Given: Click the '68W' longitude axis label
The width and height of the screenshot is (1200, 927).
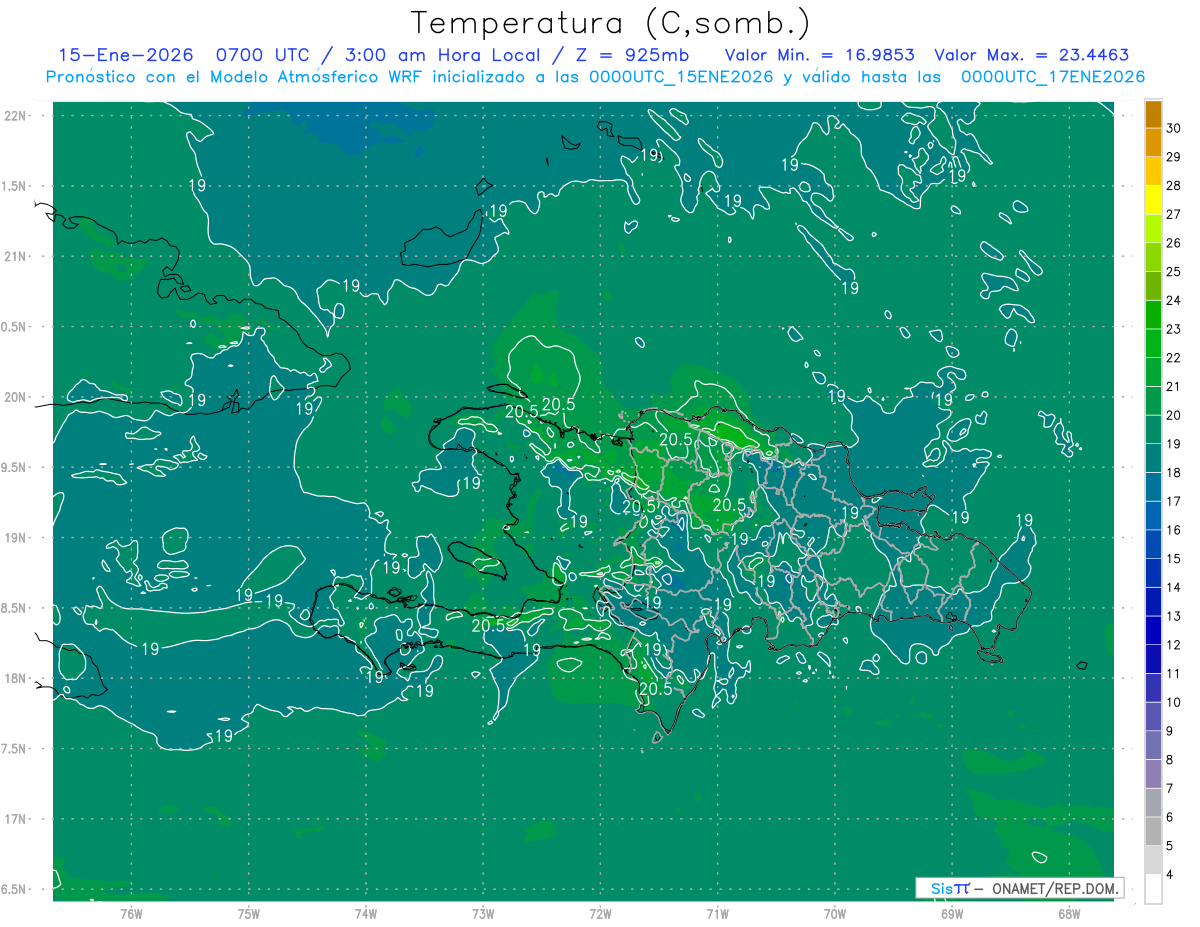Looking at the screenshot, I should (x=1069, y=914).
